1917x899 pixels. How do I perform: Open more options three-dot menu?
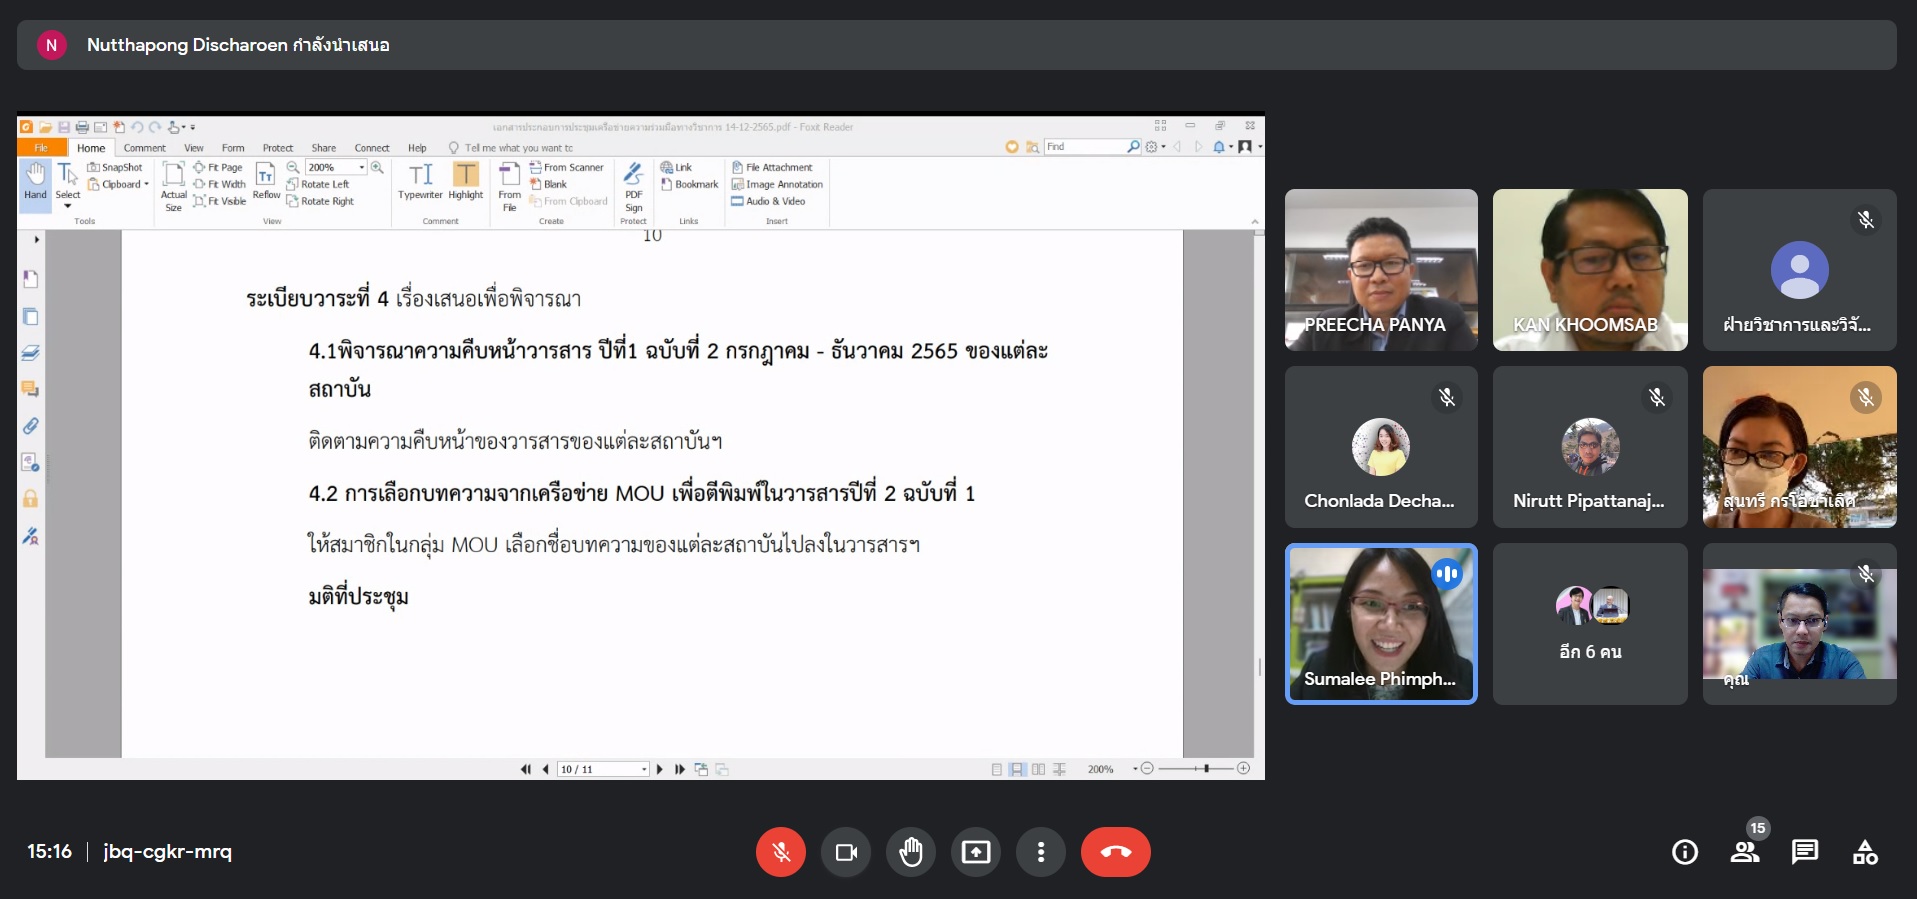[x=1041, y=852]
